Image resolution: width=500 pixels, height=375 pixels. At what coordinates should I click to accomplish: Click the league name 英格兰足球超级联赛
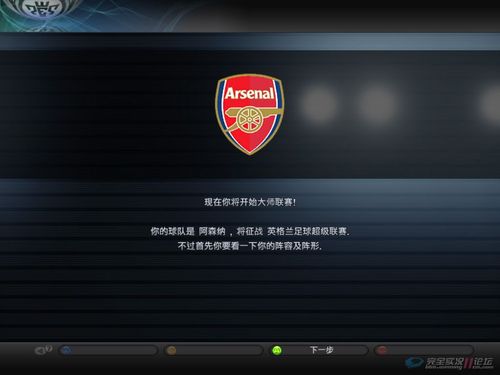tap(307, 231)
